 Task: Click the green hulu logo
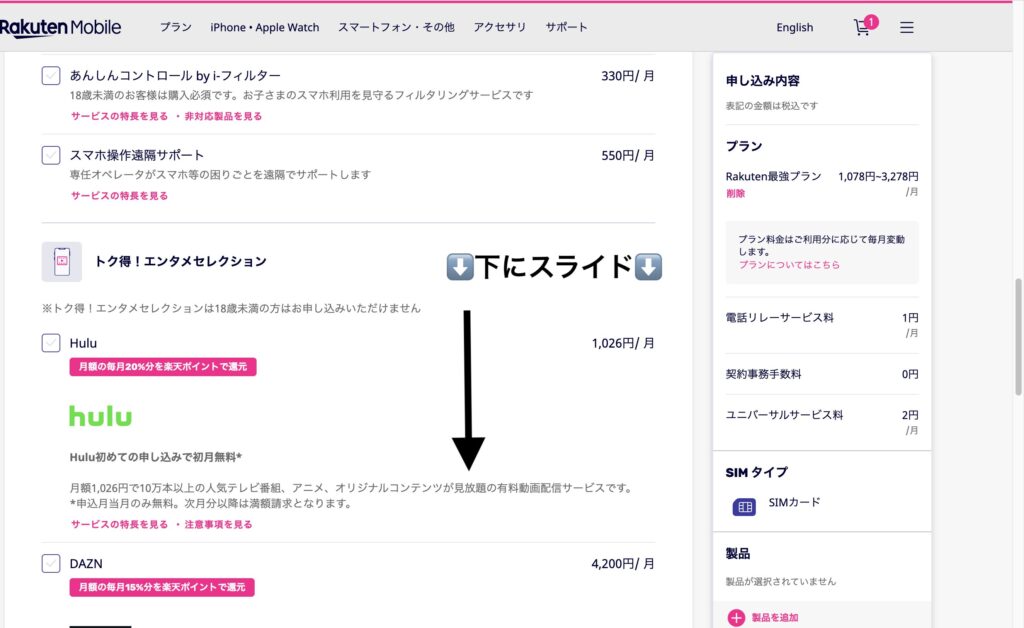tap(101, 415)
